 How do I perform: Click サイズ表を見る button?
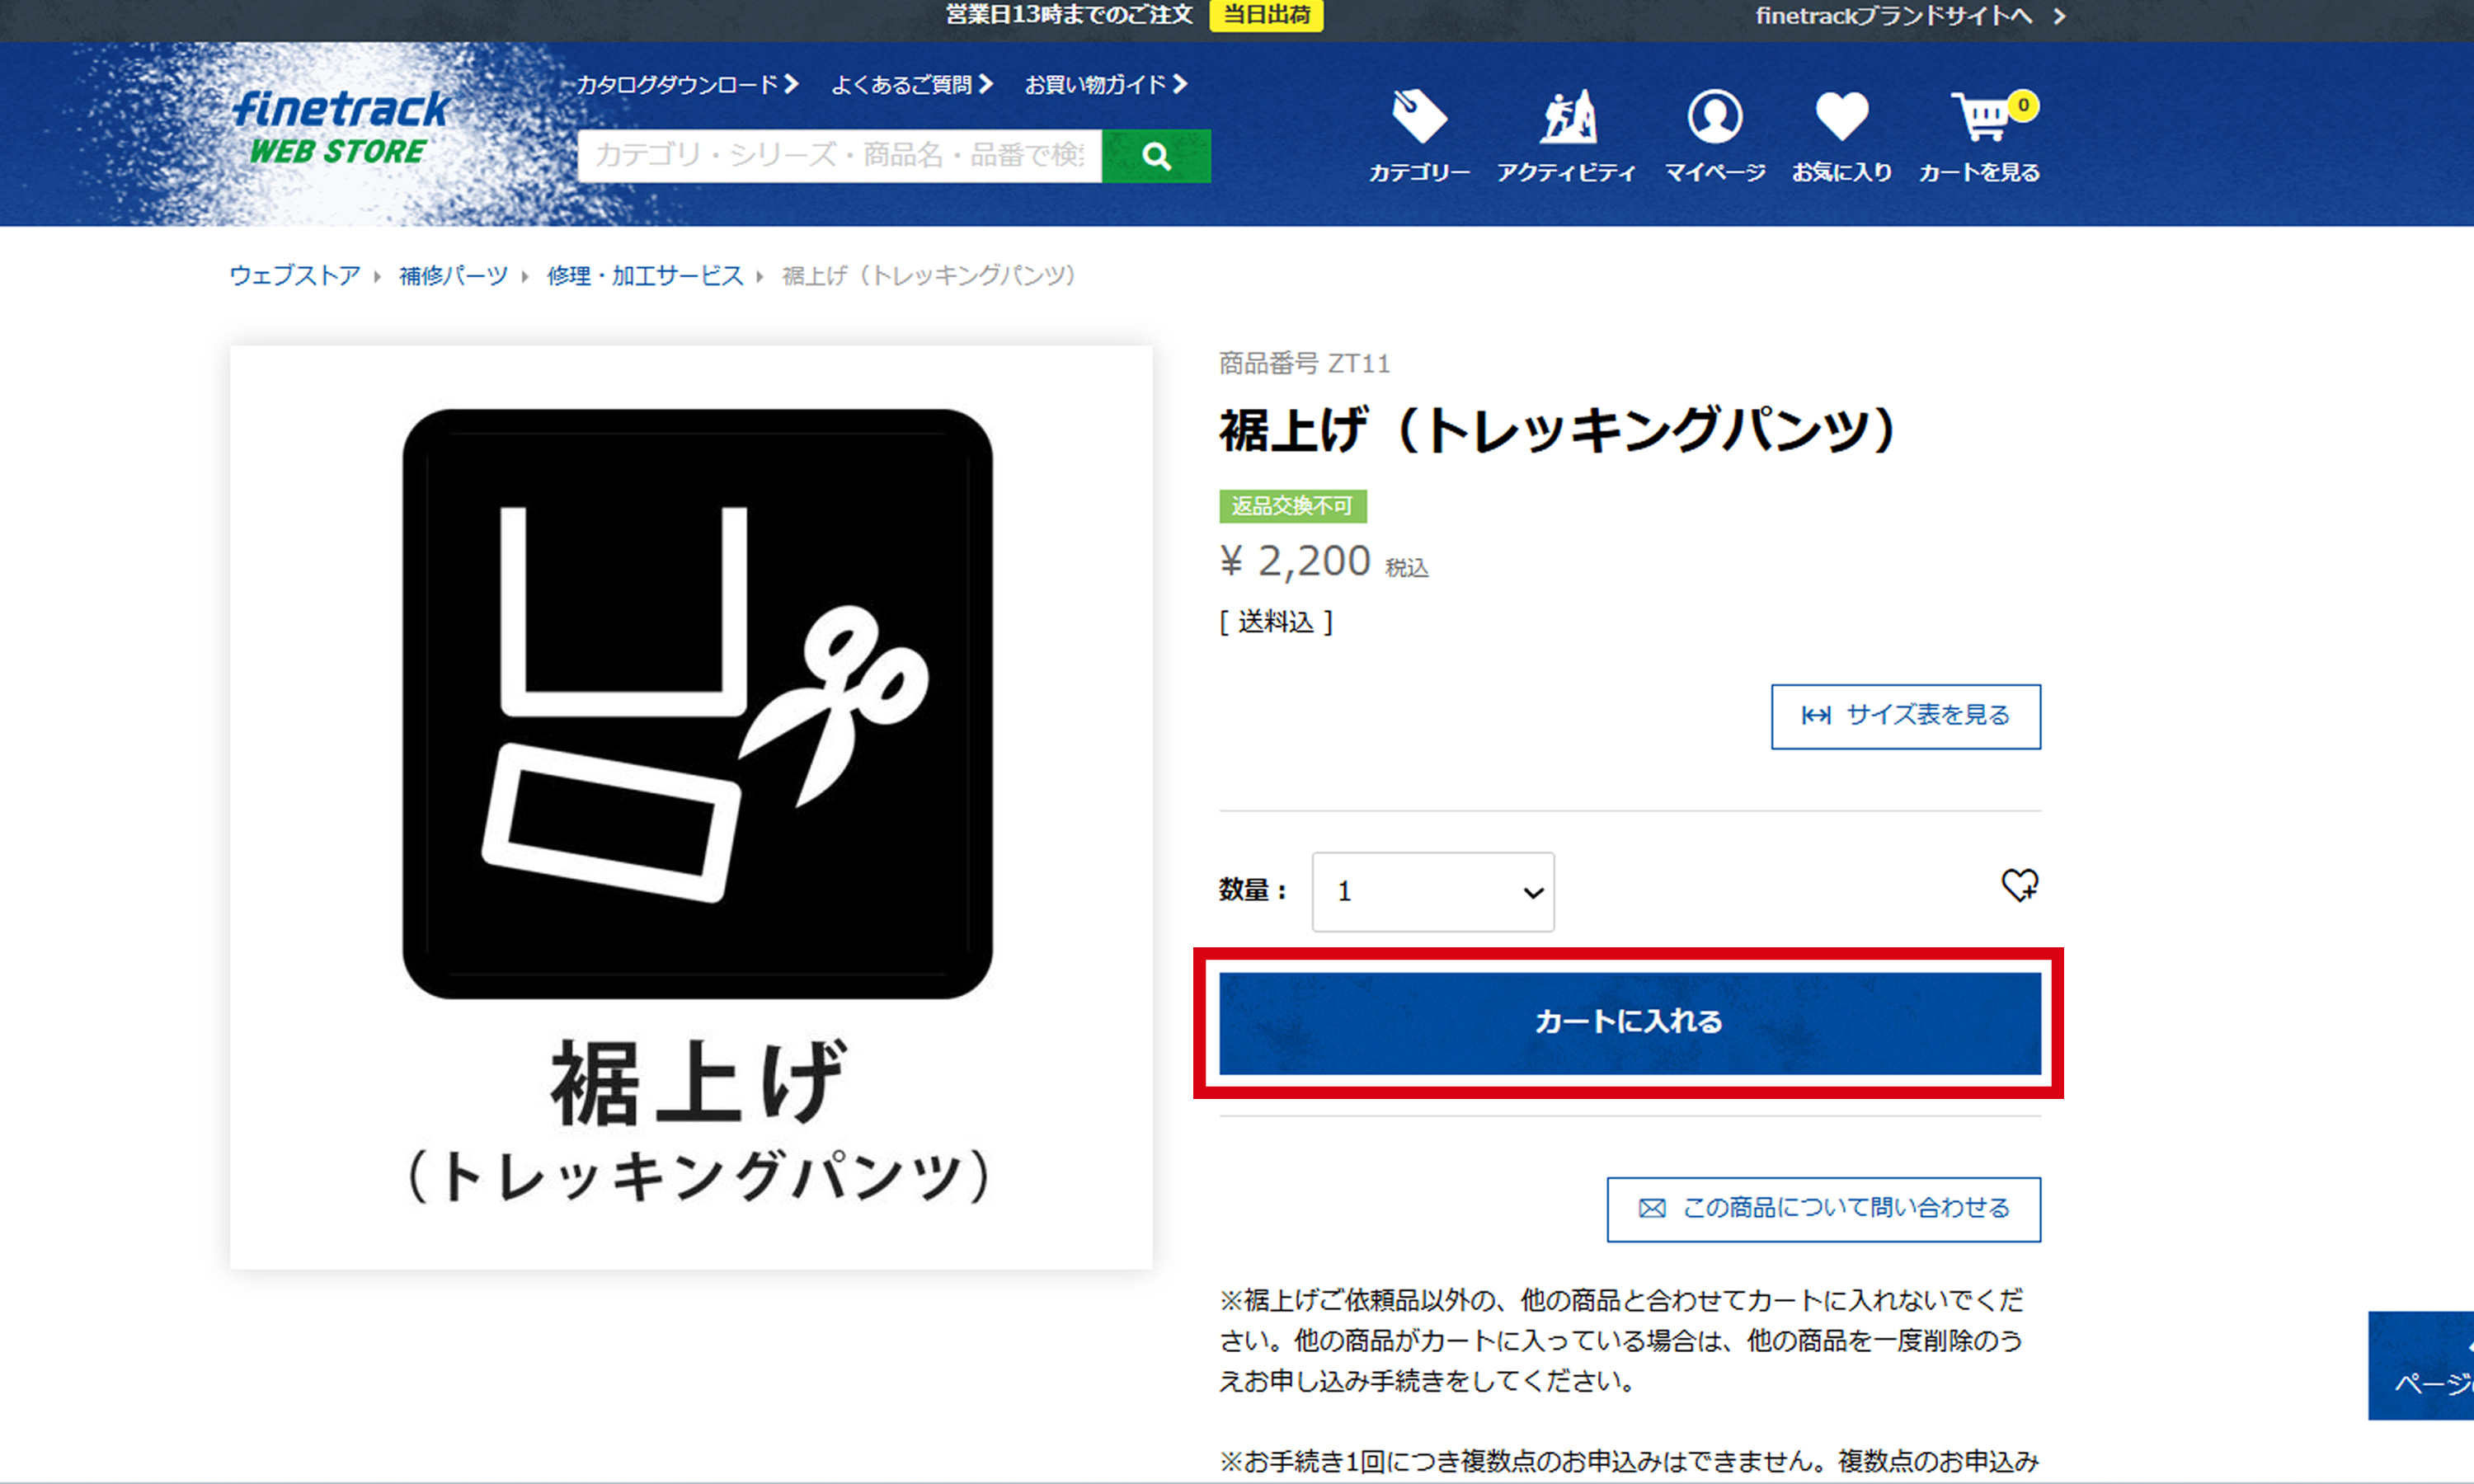(1905, 716)
